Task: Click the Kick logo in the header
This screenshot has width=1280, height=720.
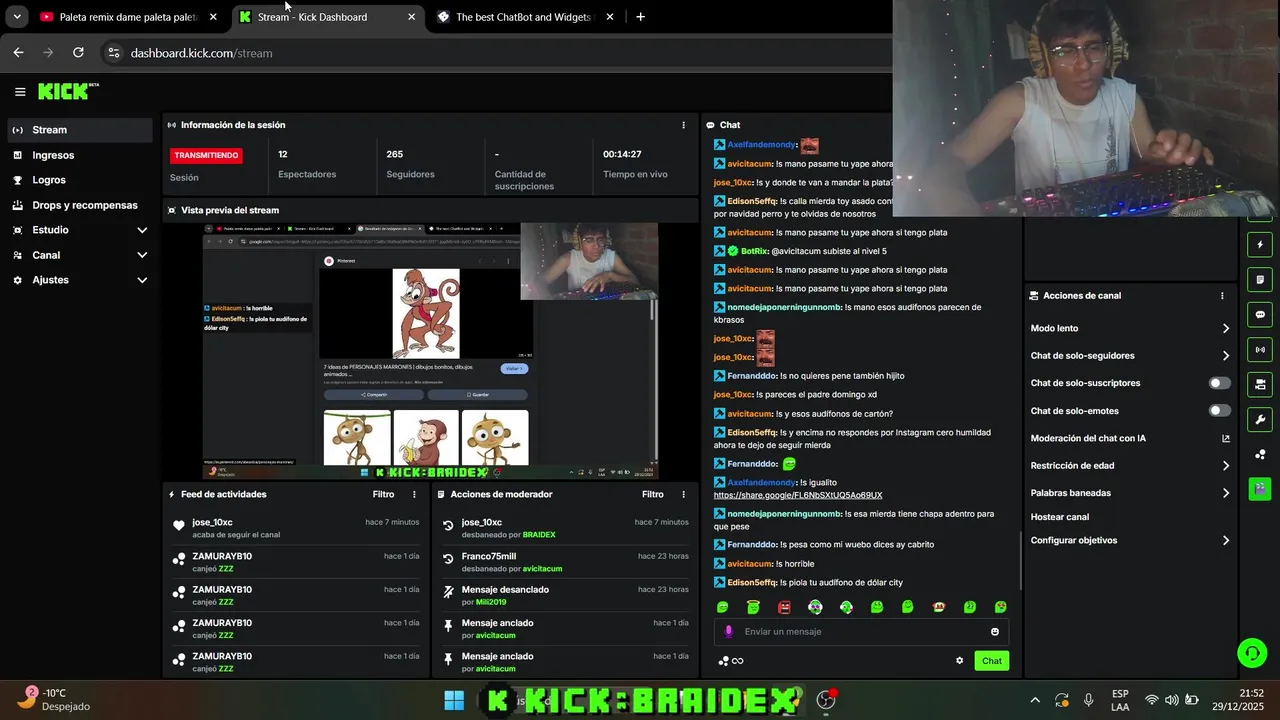Action: [68, 91]
